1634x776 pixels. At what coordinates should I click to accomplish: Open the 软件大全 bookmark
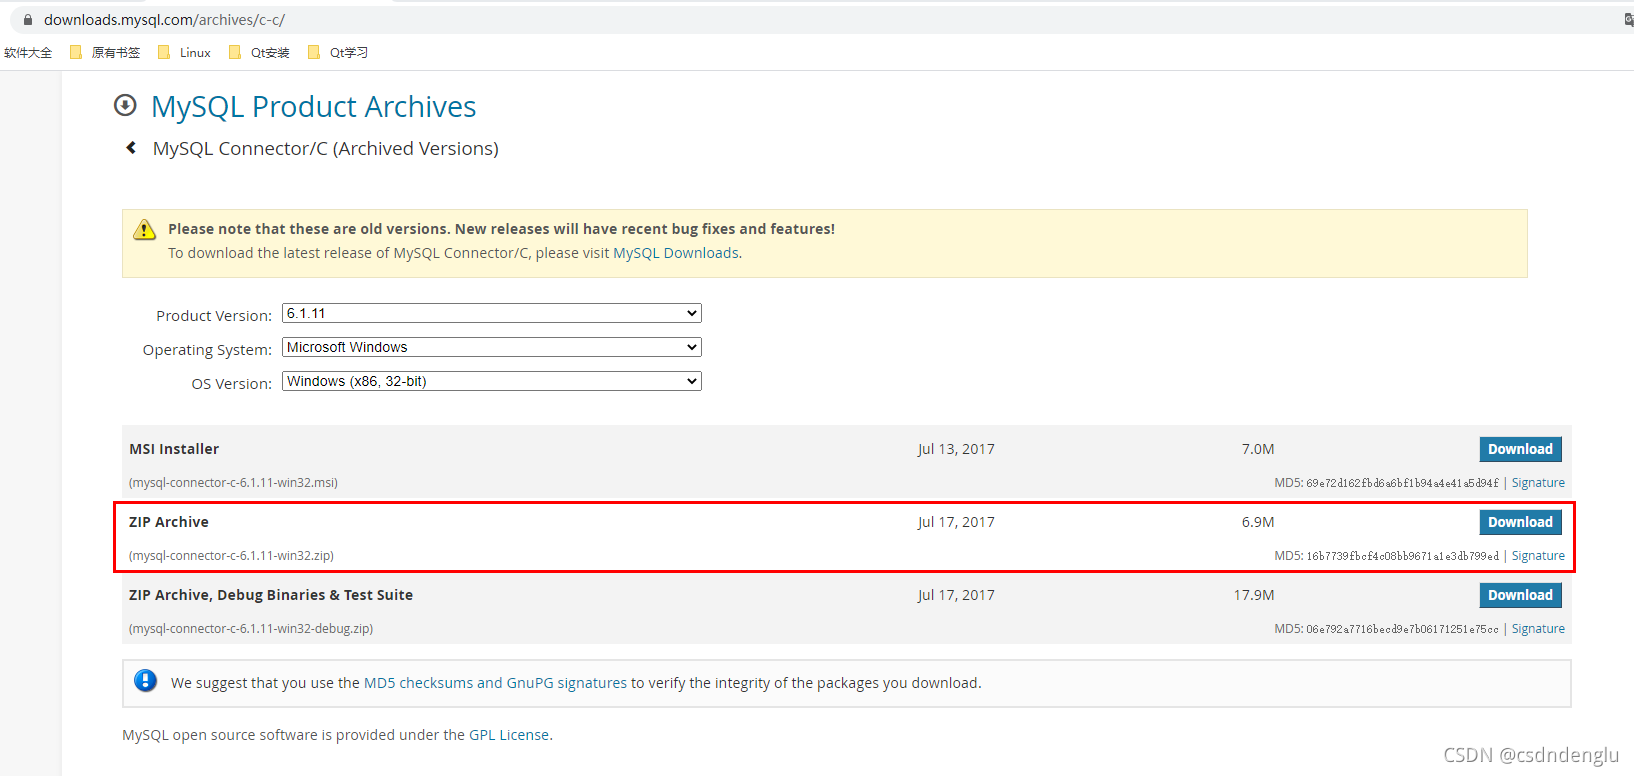click(x=28, y=53)
